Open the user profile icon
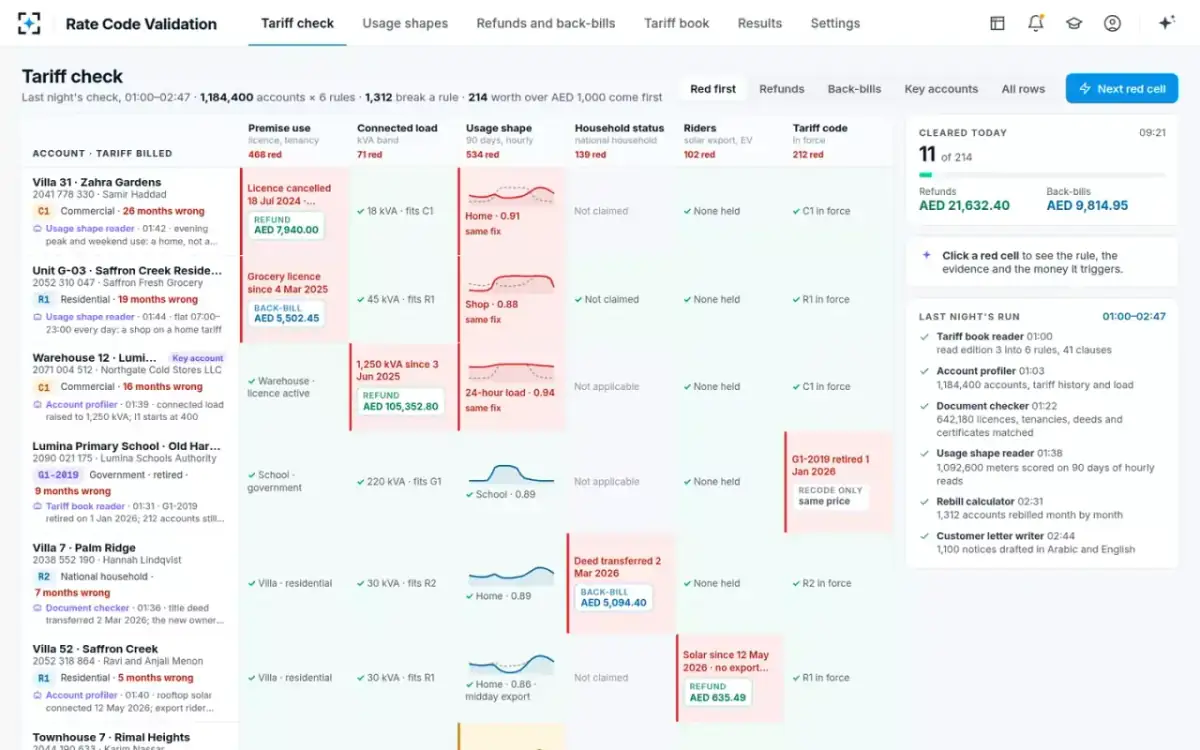Screen dimensions: 1200x750 click(x=1112, y=23)
